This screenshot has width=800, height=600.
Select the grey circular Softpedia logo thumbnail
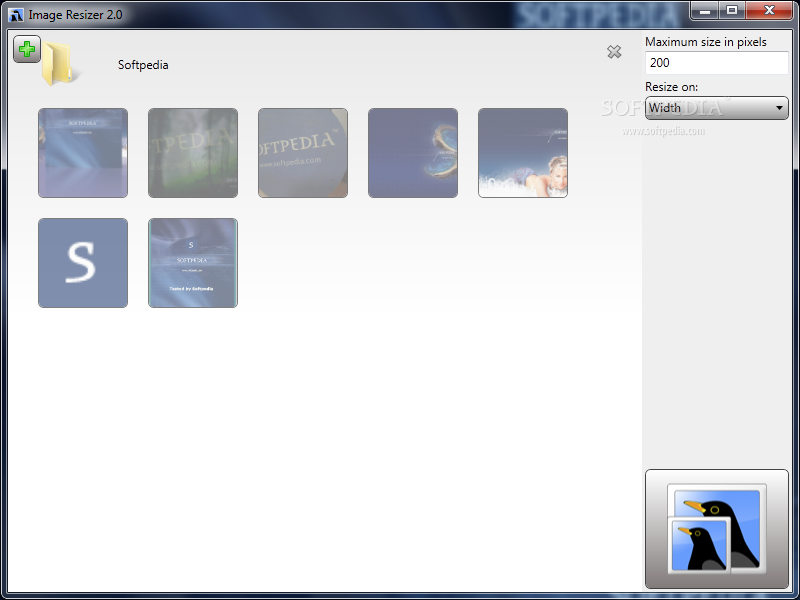(x=303, y=153)
